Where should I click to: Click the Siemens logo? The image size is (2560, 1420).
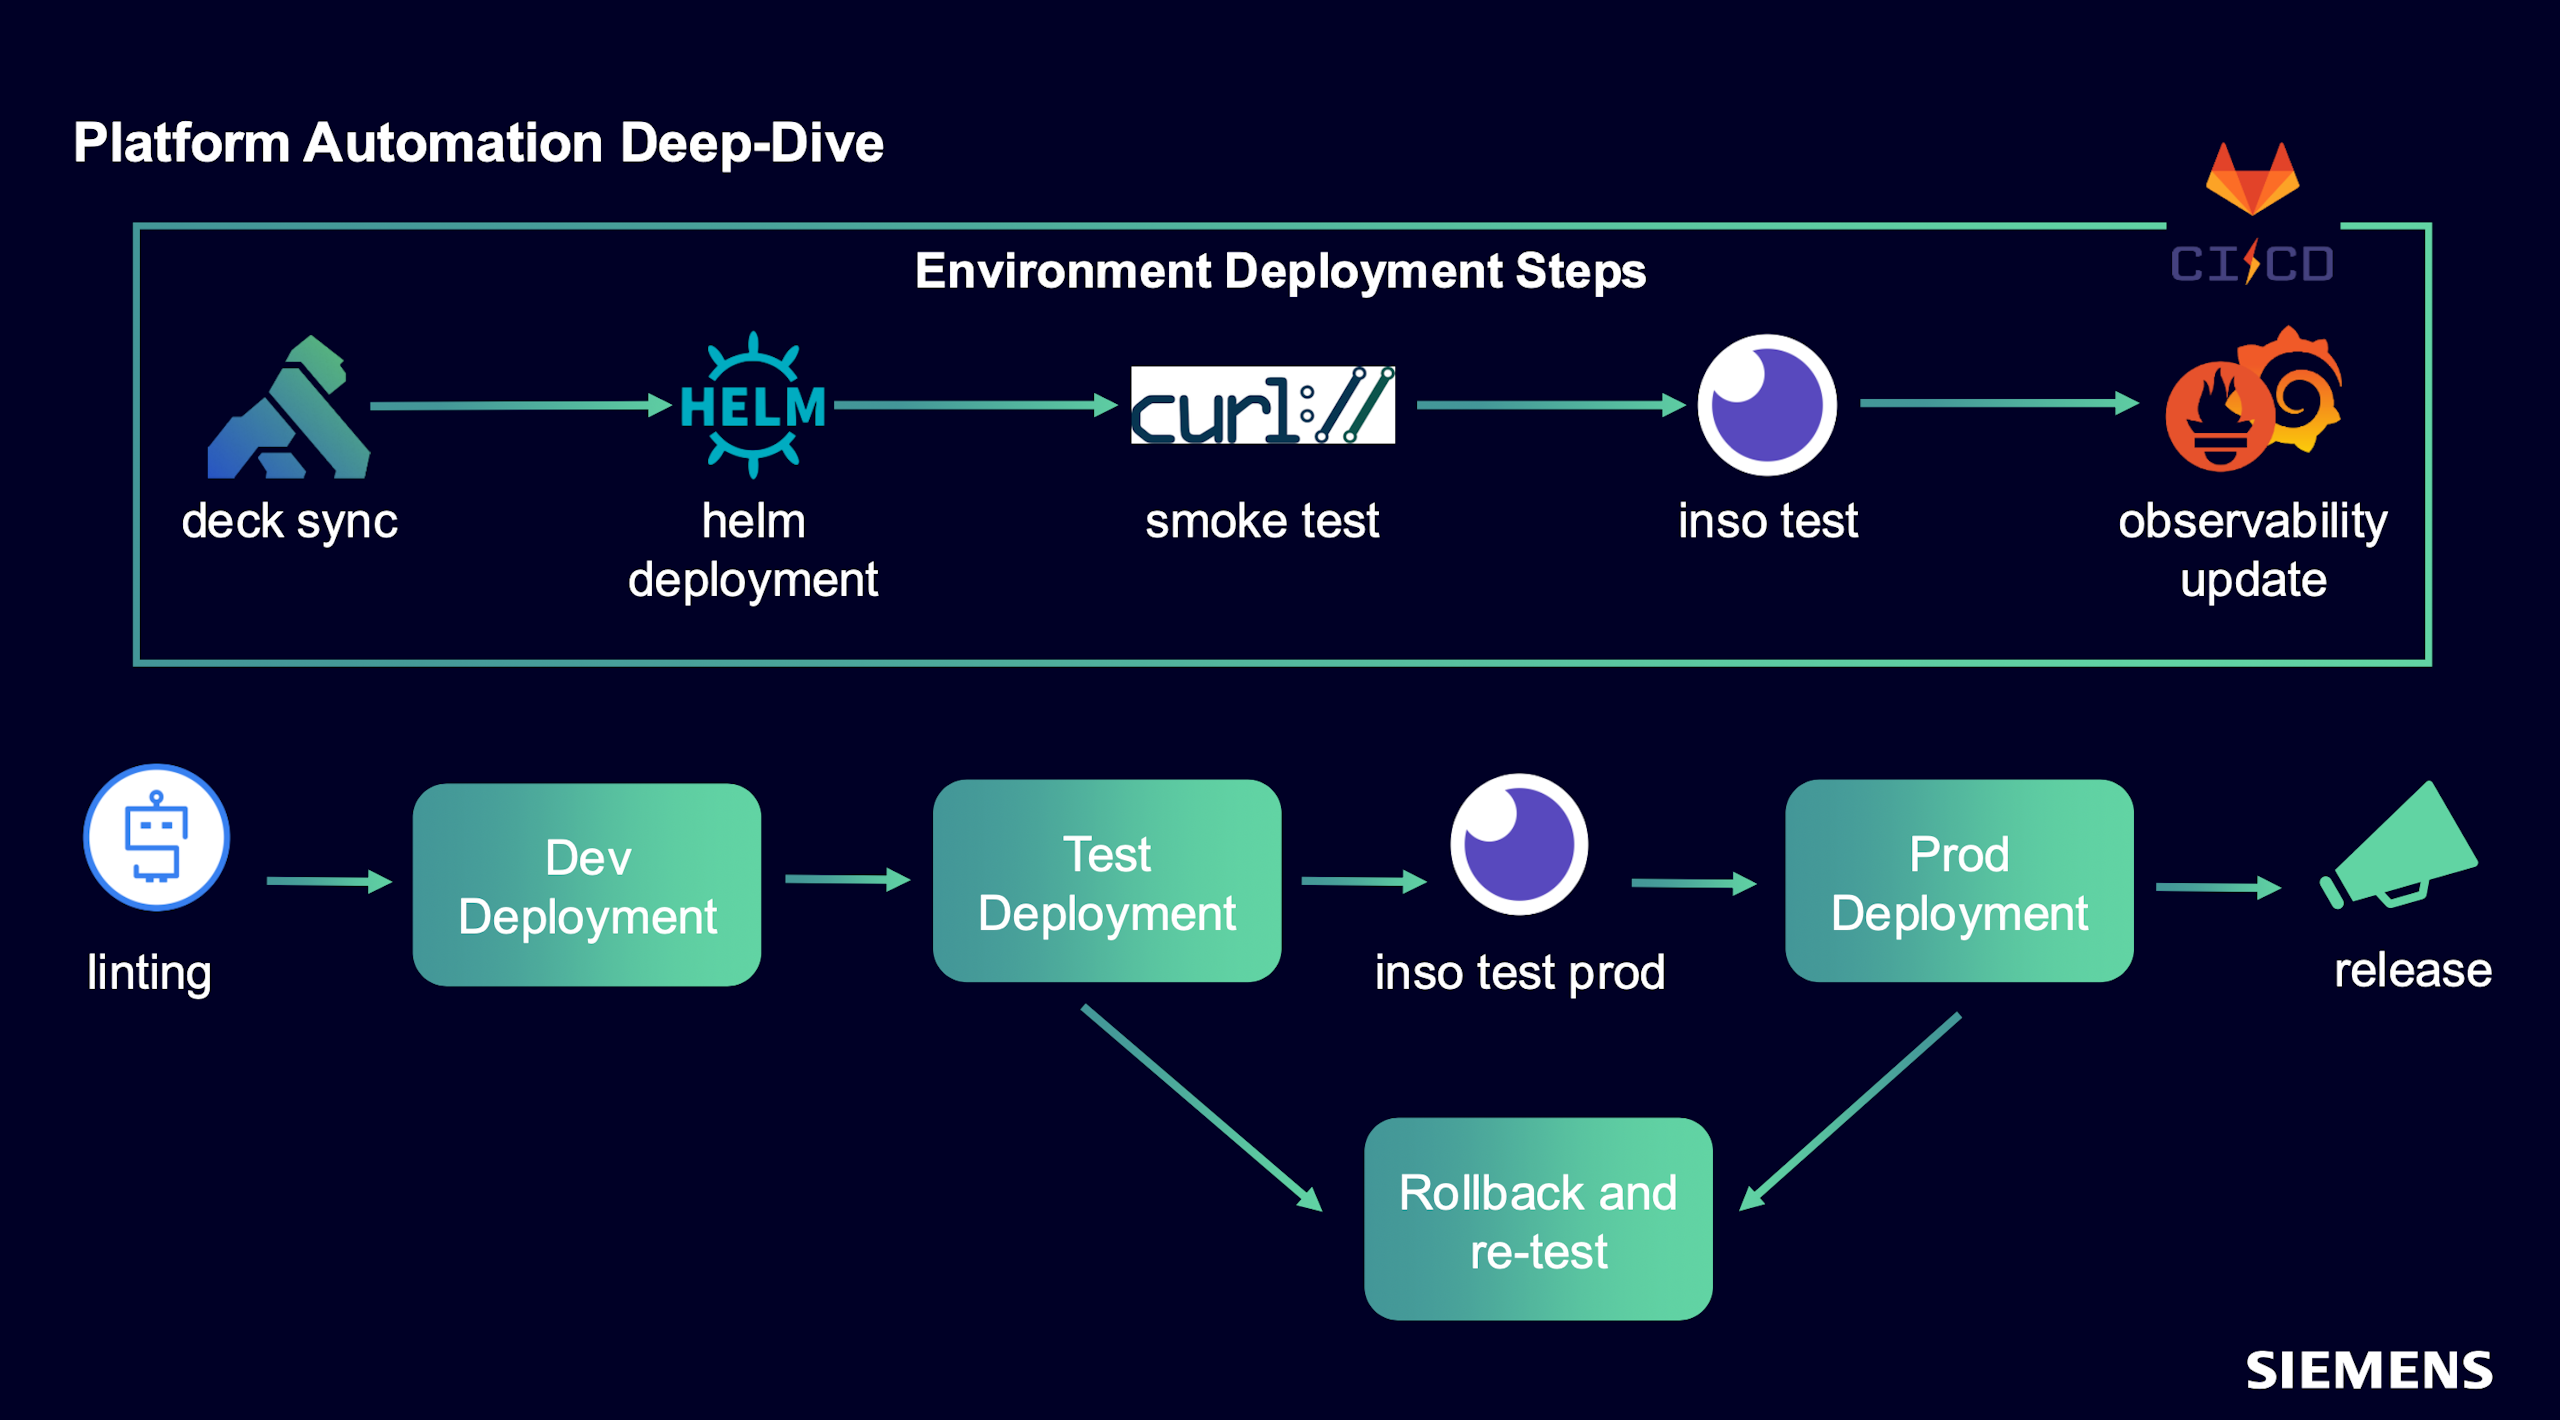2368,1370
